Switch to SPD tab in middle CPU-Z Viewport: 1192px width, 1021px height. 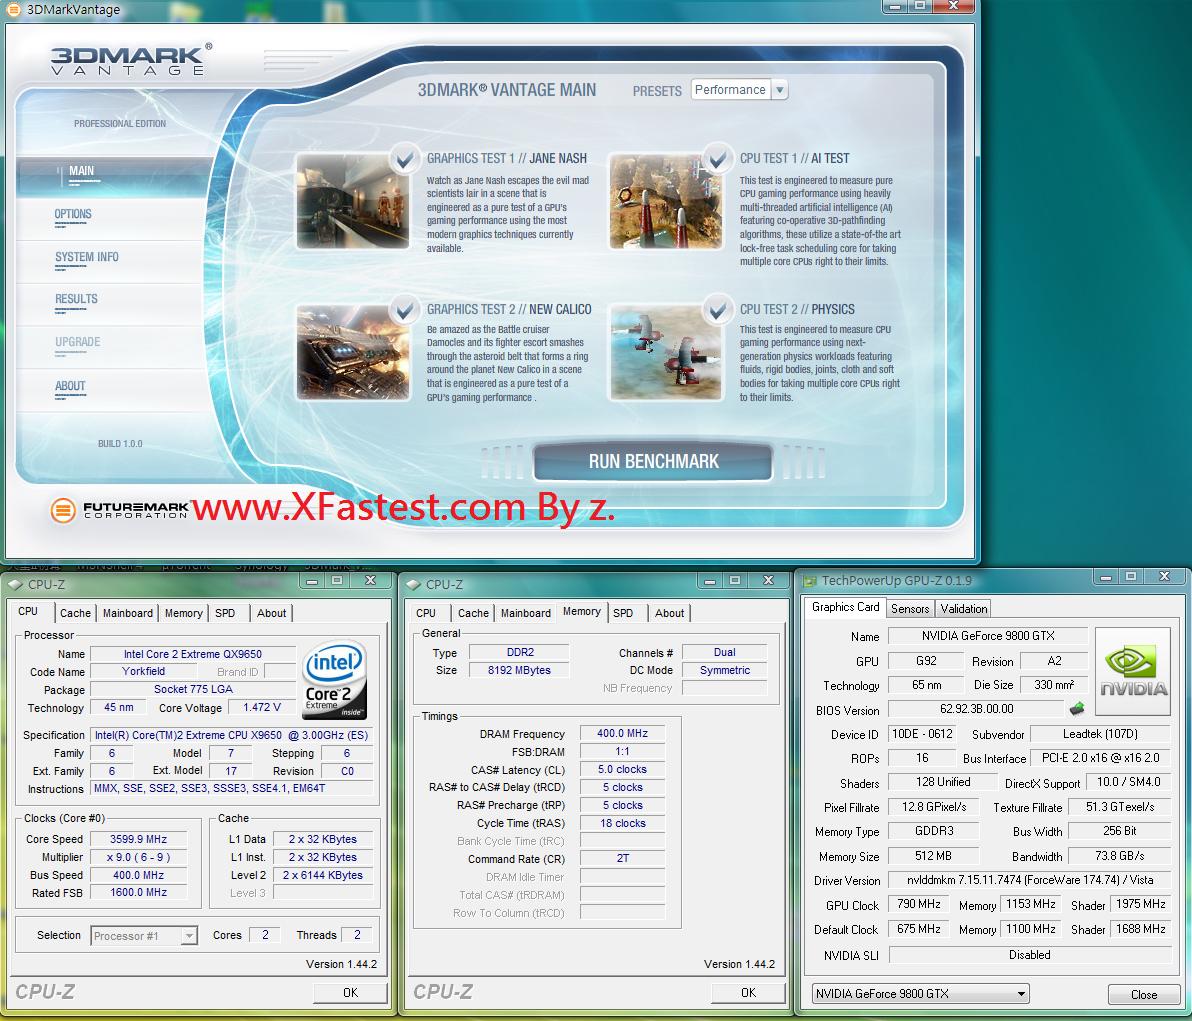pos(623,613)
